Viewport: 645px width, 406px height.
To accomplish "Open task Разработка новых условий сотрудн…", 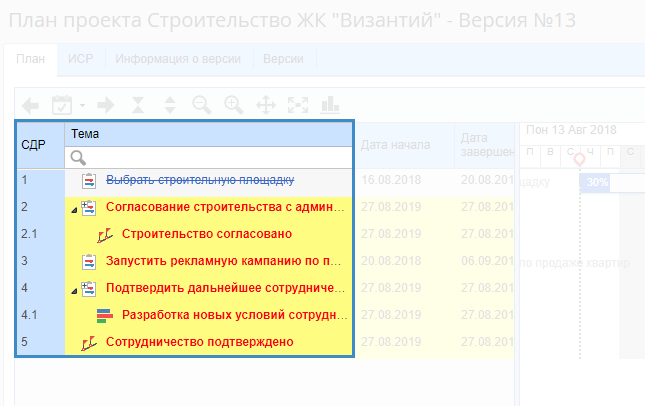I will point(235,315).
